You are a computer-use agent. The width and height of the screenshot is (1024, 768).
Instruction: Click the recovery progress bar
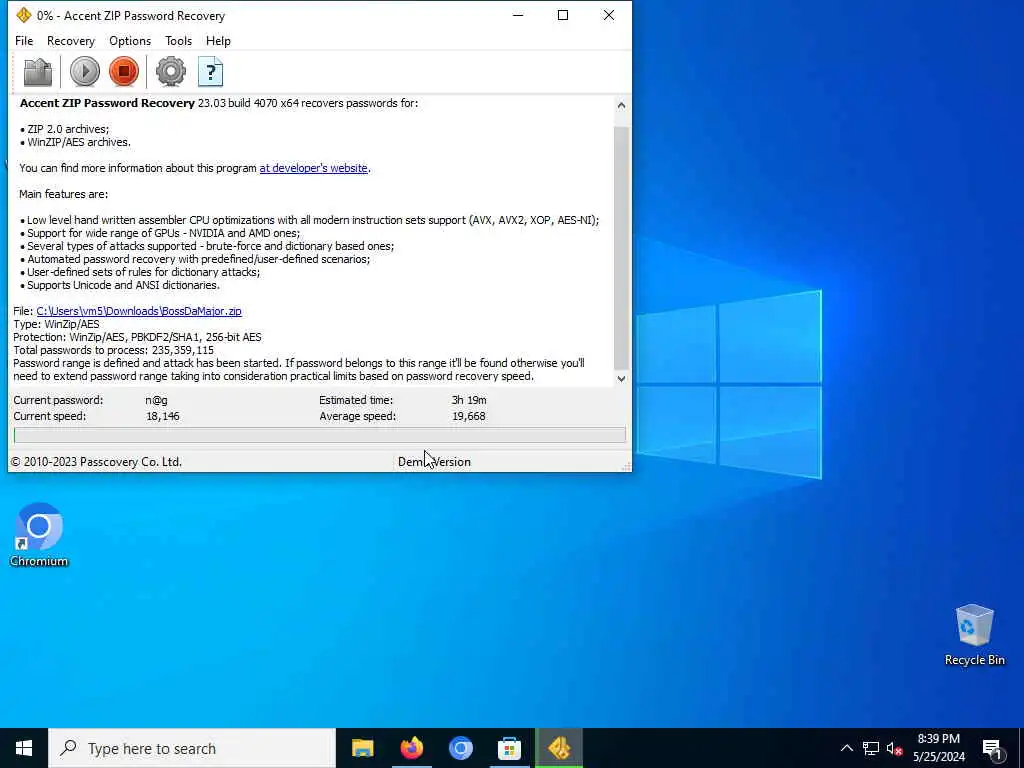click(x=320, y=435)
